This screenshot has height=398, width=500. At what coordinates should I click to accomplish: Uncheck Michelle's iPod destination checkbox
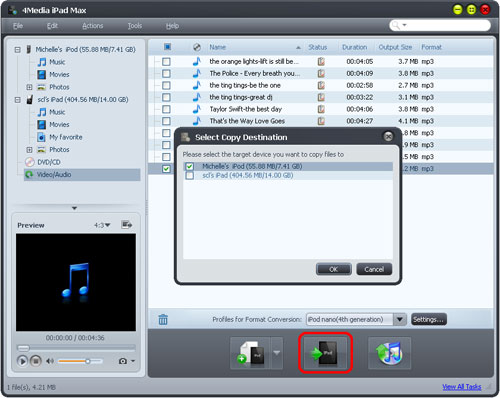189,166
